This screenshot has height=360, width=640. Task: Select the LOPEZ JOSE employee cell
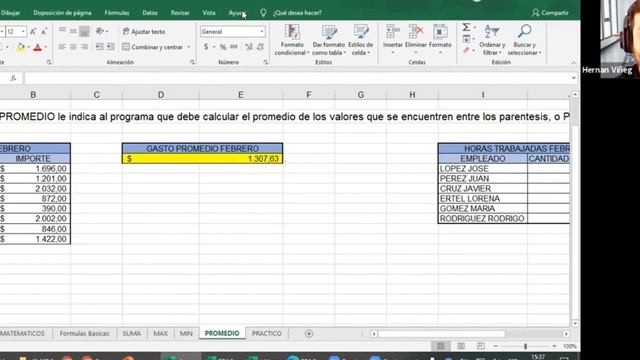coord(483,169)
